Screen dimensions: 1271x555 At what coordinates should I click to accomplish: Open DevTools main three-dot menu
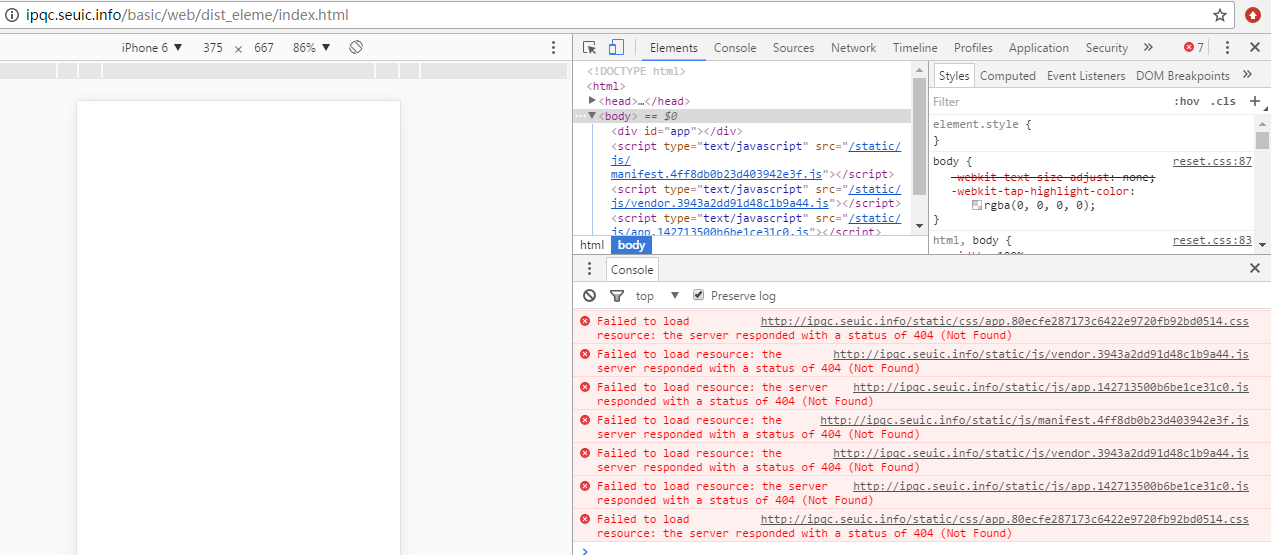(1227, 48)
